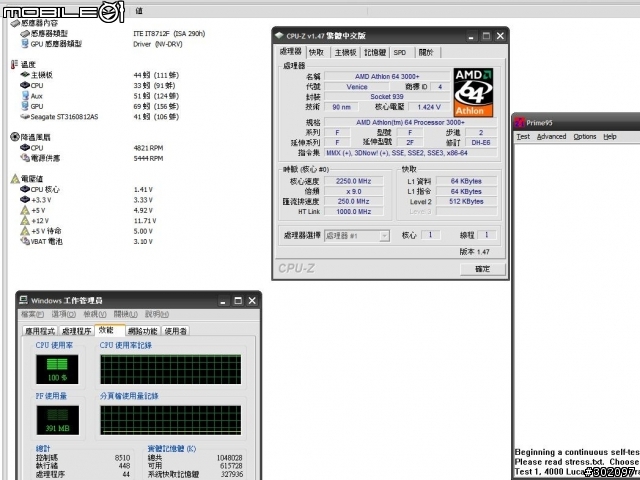
Task: Click the 250.0 MHz bus speed value
Action: tap(353, 201)
